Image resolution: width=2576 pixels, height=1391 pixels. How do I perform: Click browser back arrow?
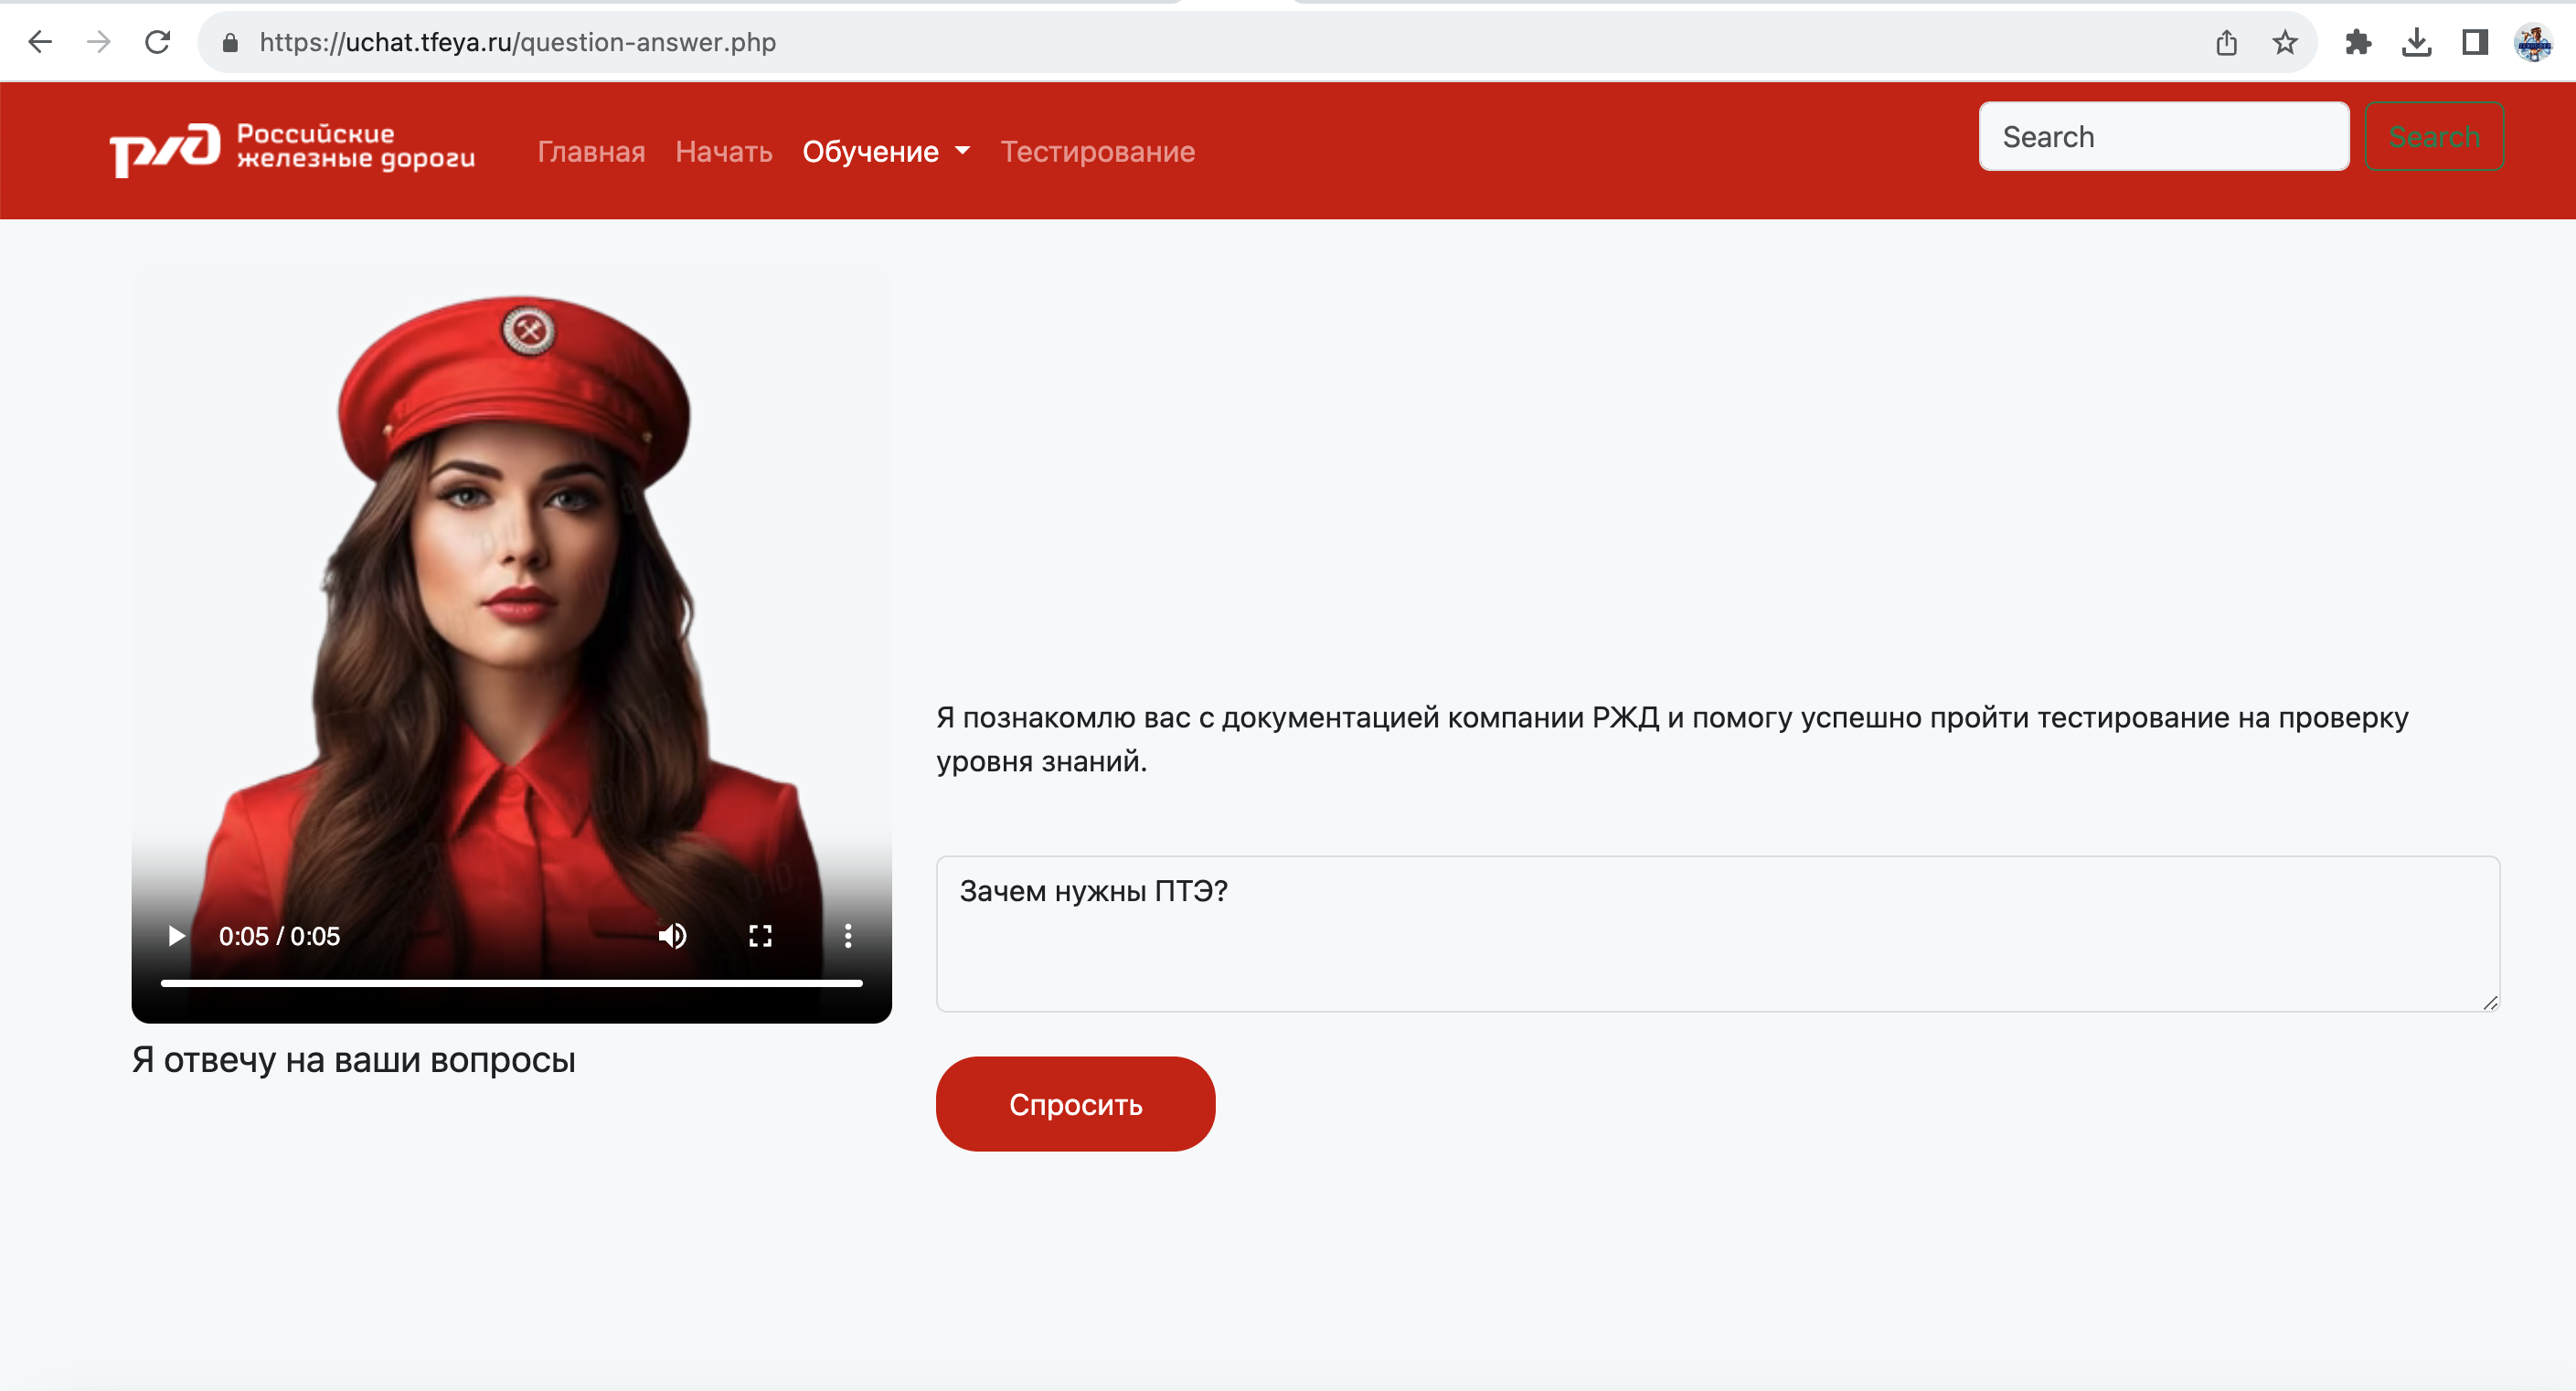tap(40, 42)
